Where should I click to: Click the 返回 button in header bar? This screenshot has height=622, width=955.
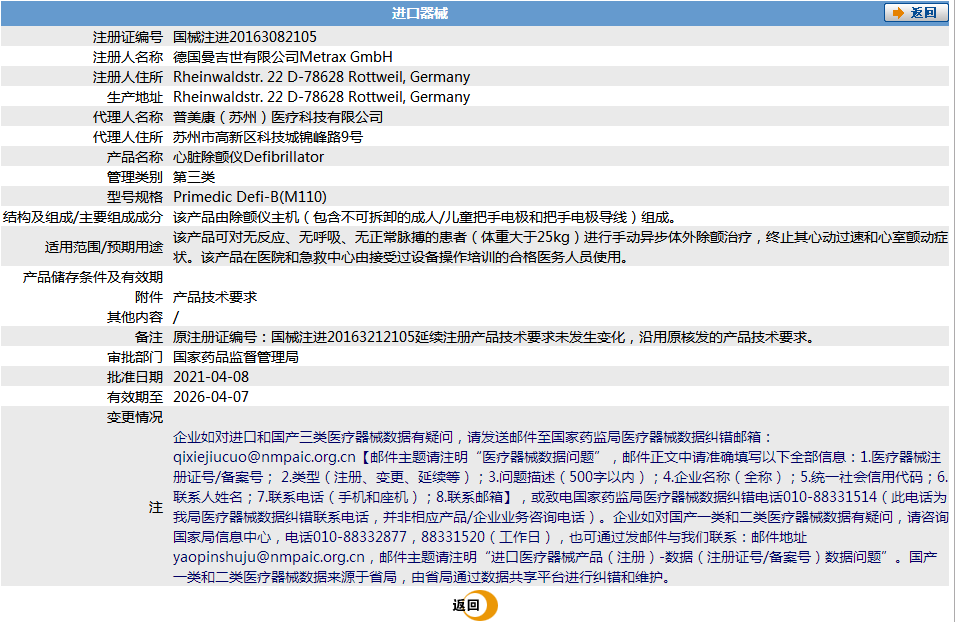(x=916, y=13)
